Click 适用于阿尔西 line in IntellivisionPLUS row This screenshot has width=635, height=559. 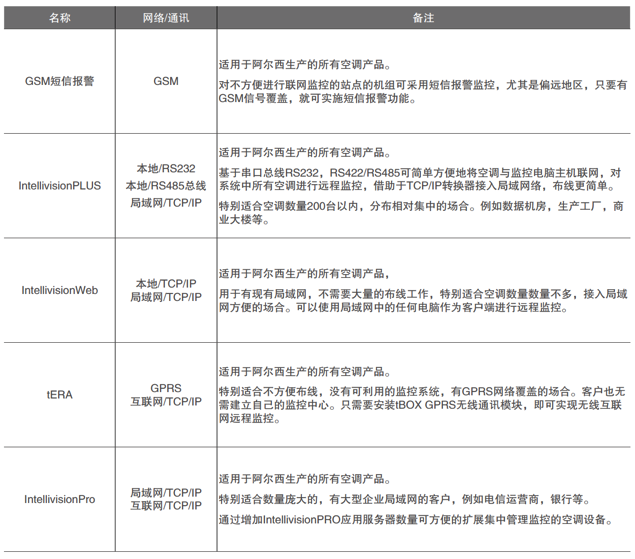click(305, 153)
